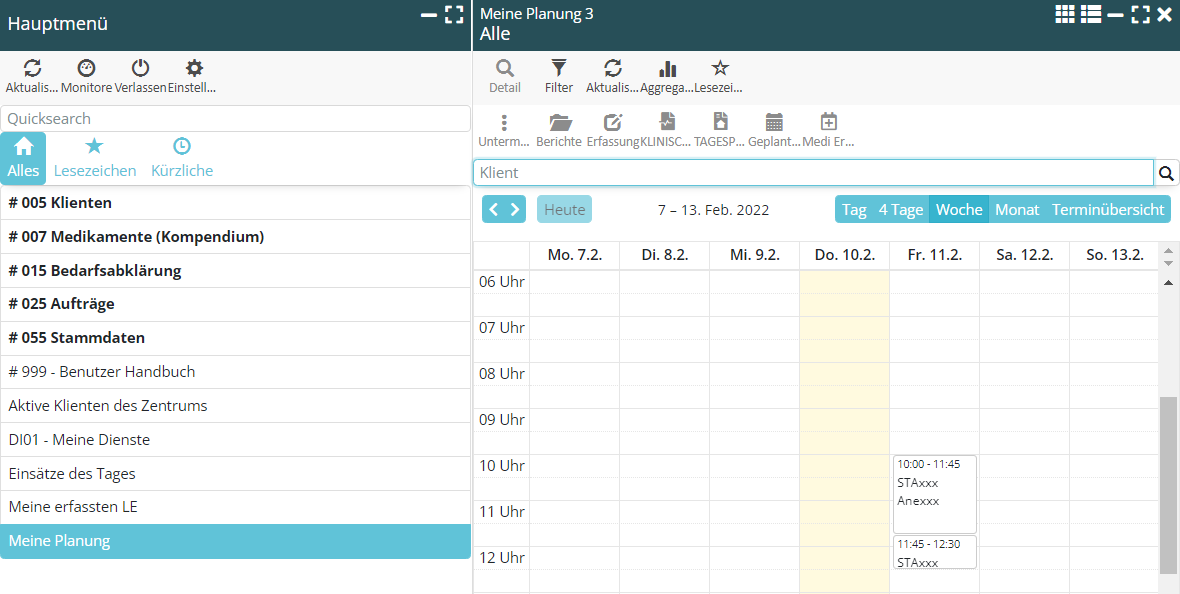Screen dimensions: 1180x594
Task: Open the Aggregation bar chart icon
Action: tap(667, 69)
